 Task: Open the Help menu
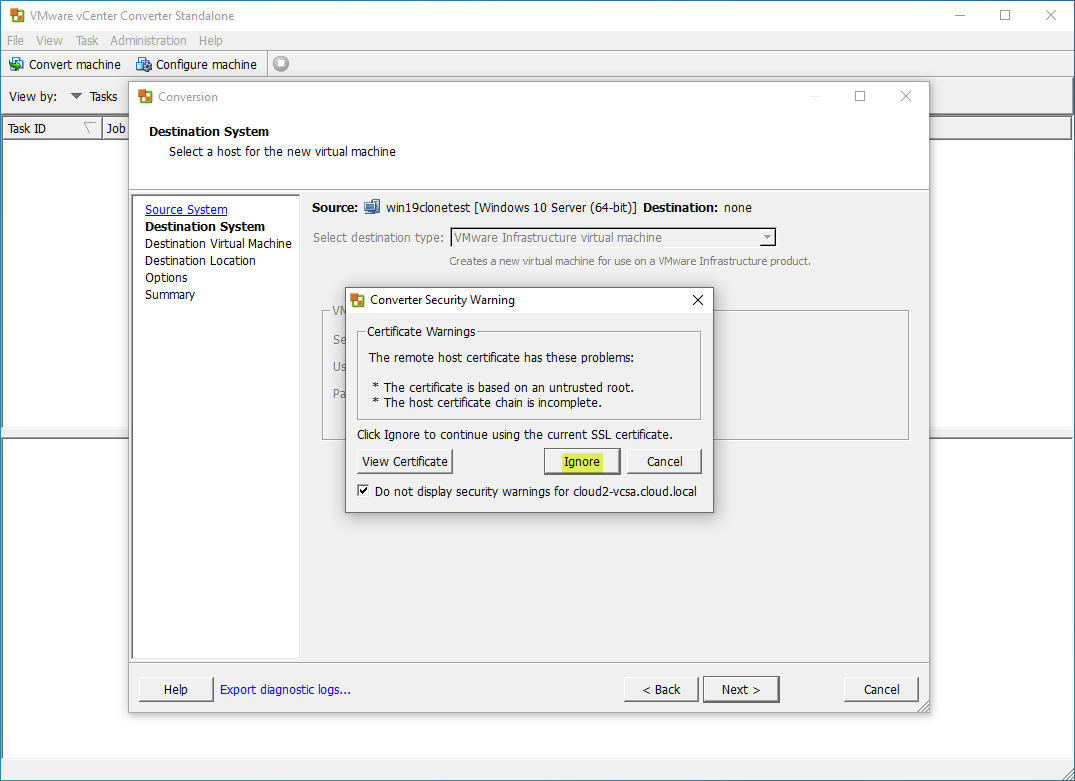click(210, 40)
